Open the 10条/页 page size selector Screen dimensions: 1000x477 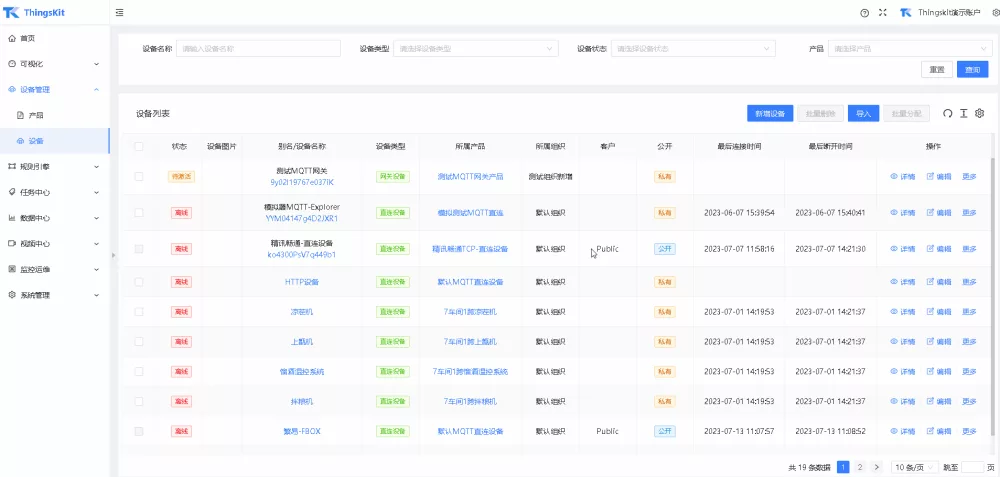click(x=912, y=467)
